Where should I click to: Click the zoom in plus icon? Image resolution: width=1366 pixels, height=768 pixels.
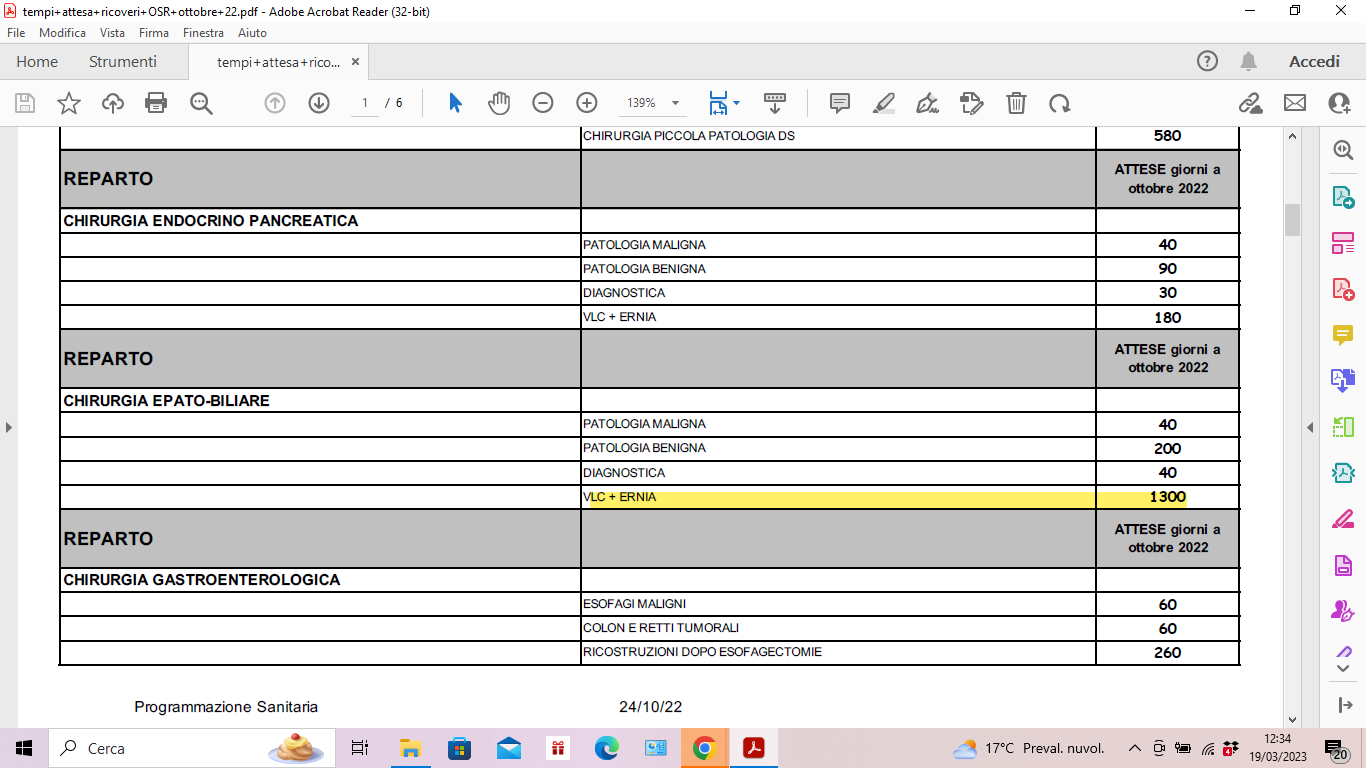[x=587, y=103]
